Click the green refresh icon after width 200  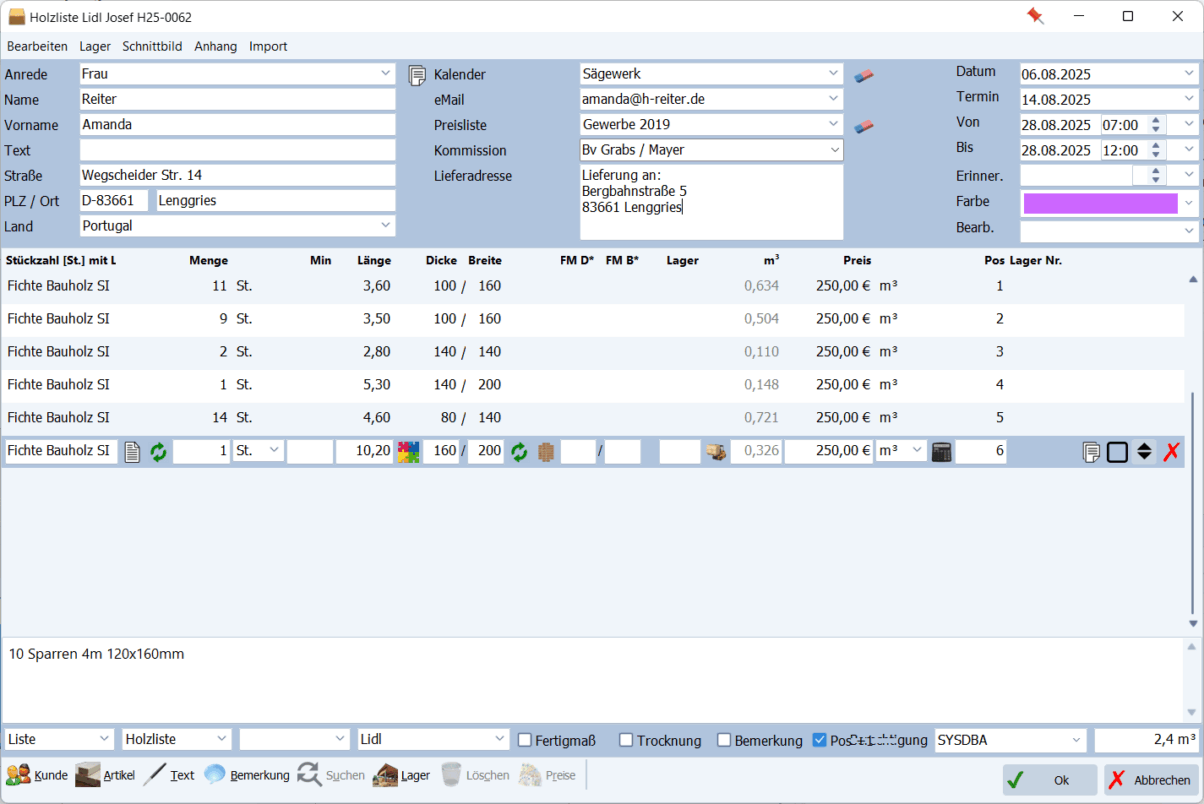pyautogui.click(x=519, y=452)
